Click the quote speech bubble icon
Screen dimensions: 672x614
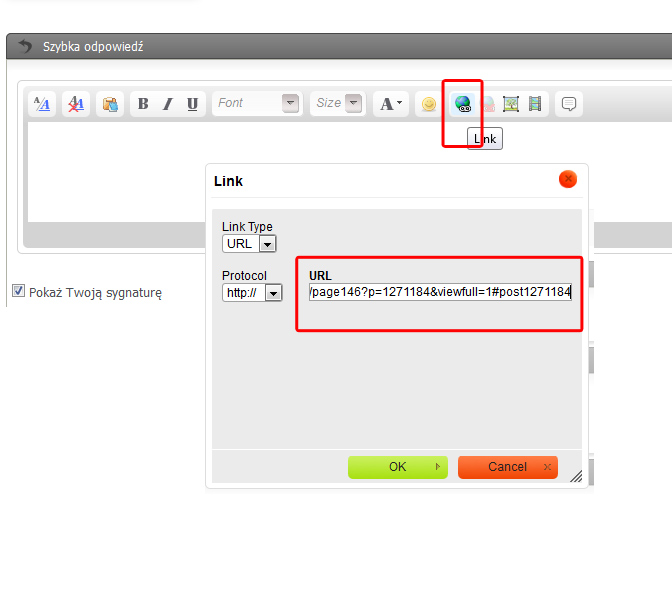tap(569, 104)
